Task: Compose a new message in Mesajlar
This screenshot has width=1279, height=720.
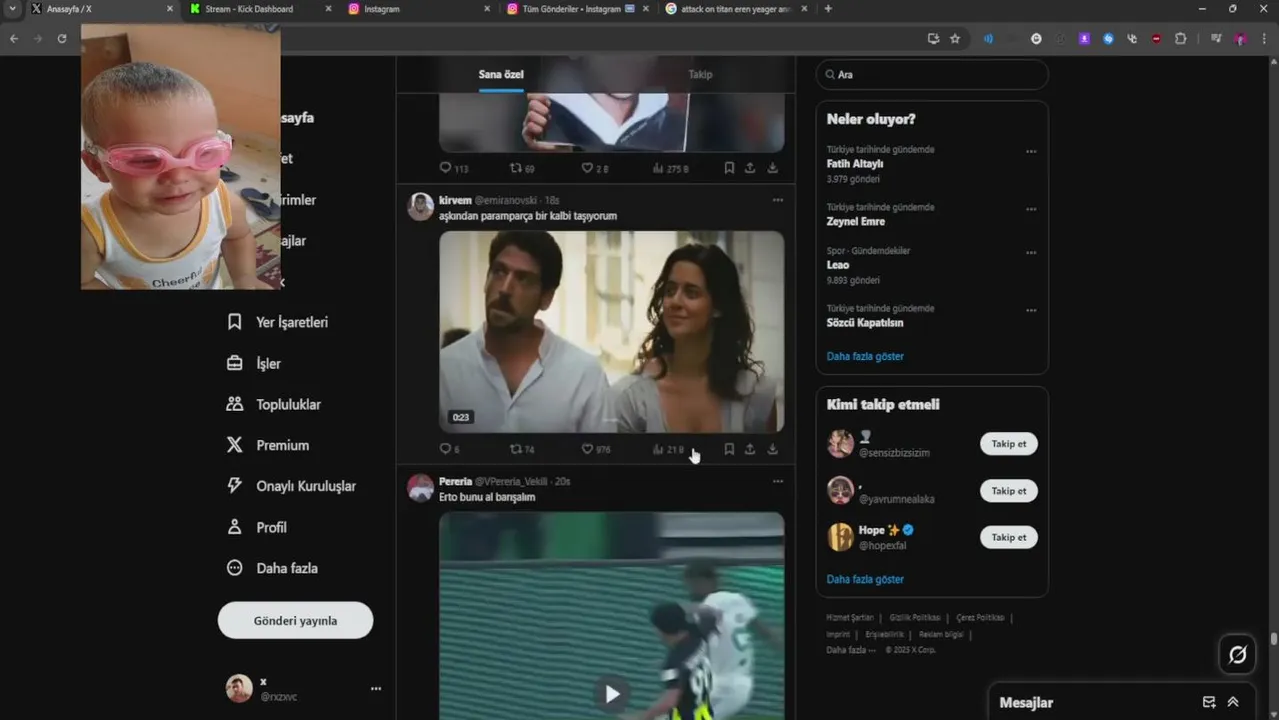Action: [x=1209, y=702]
